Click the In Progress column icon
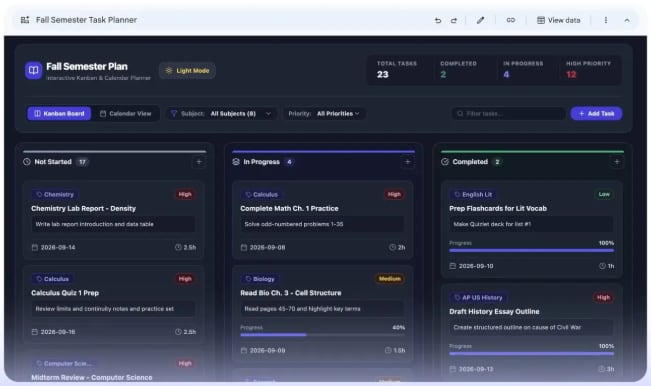Viewport: 651px width, 386px height. [236, 162]
